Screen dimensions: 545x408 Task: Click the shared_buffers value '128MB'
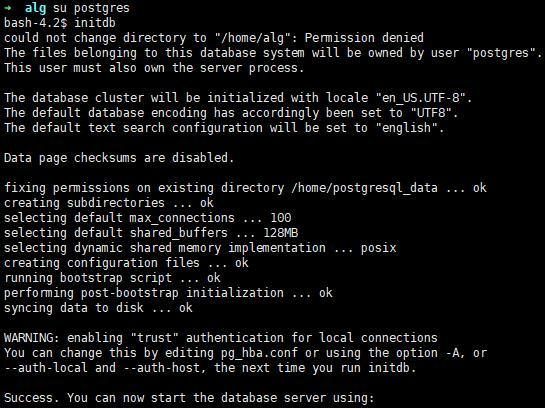pyautogui.click(x=281, y=232)
